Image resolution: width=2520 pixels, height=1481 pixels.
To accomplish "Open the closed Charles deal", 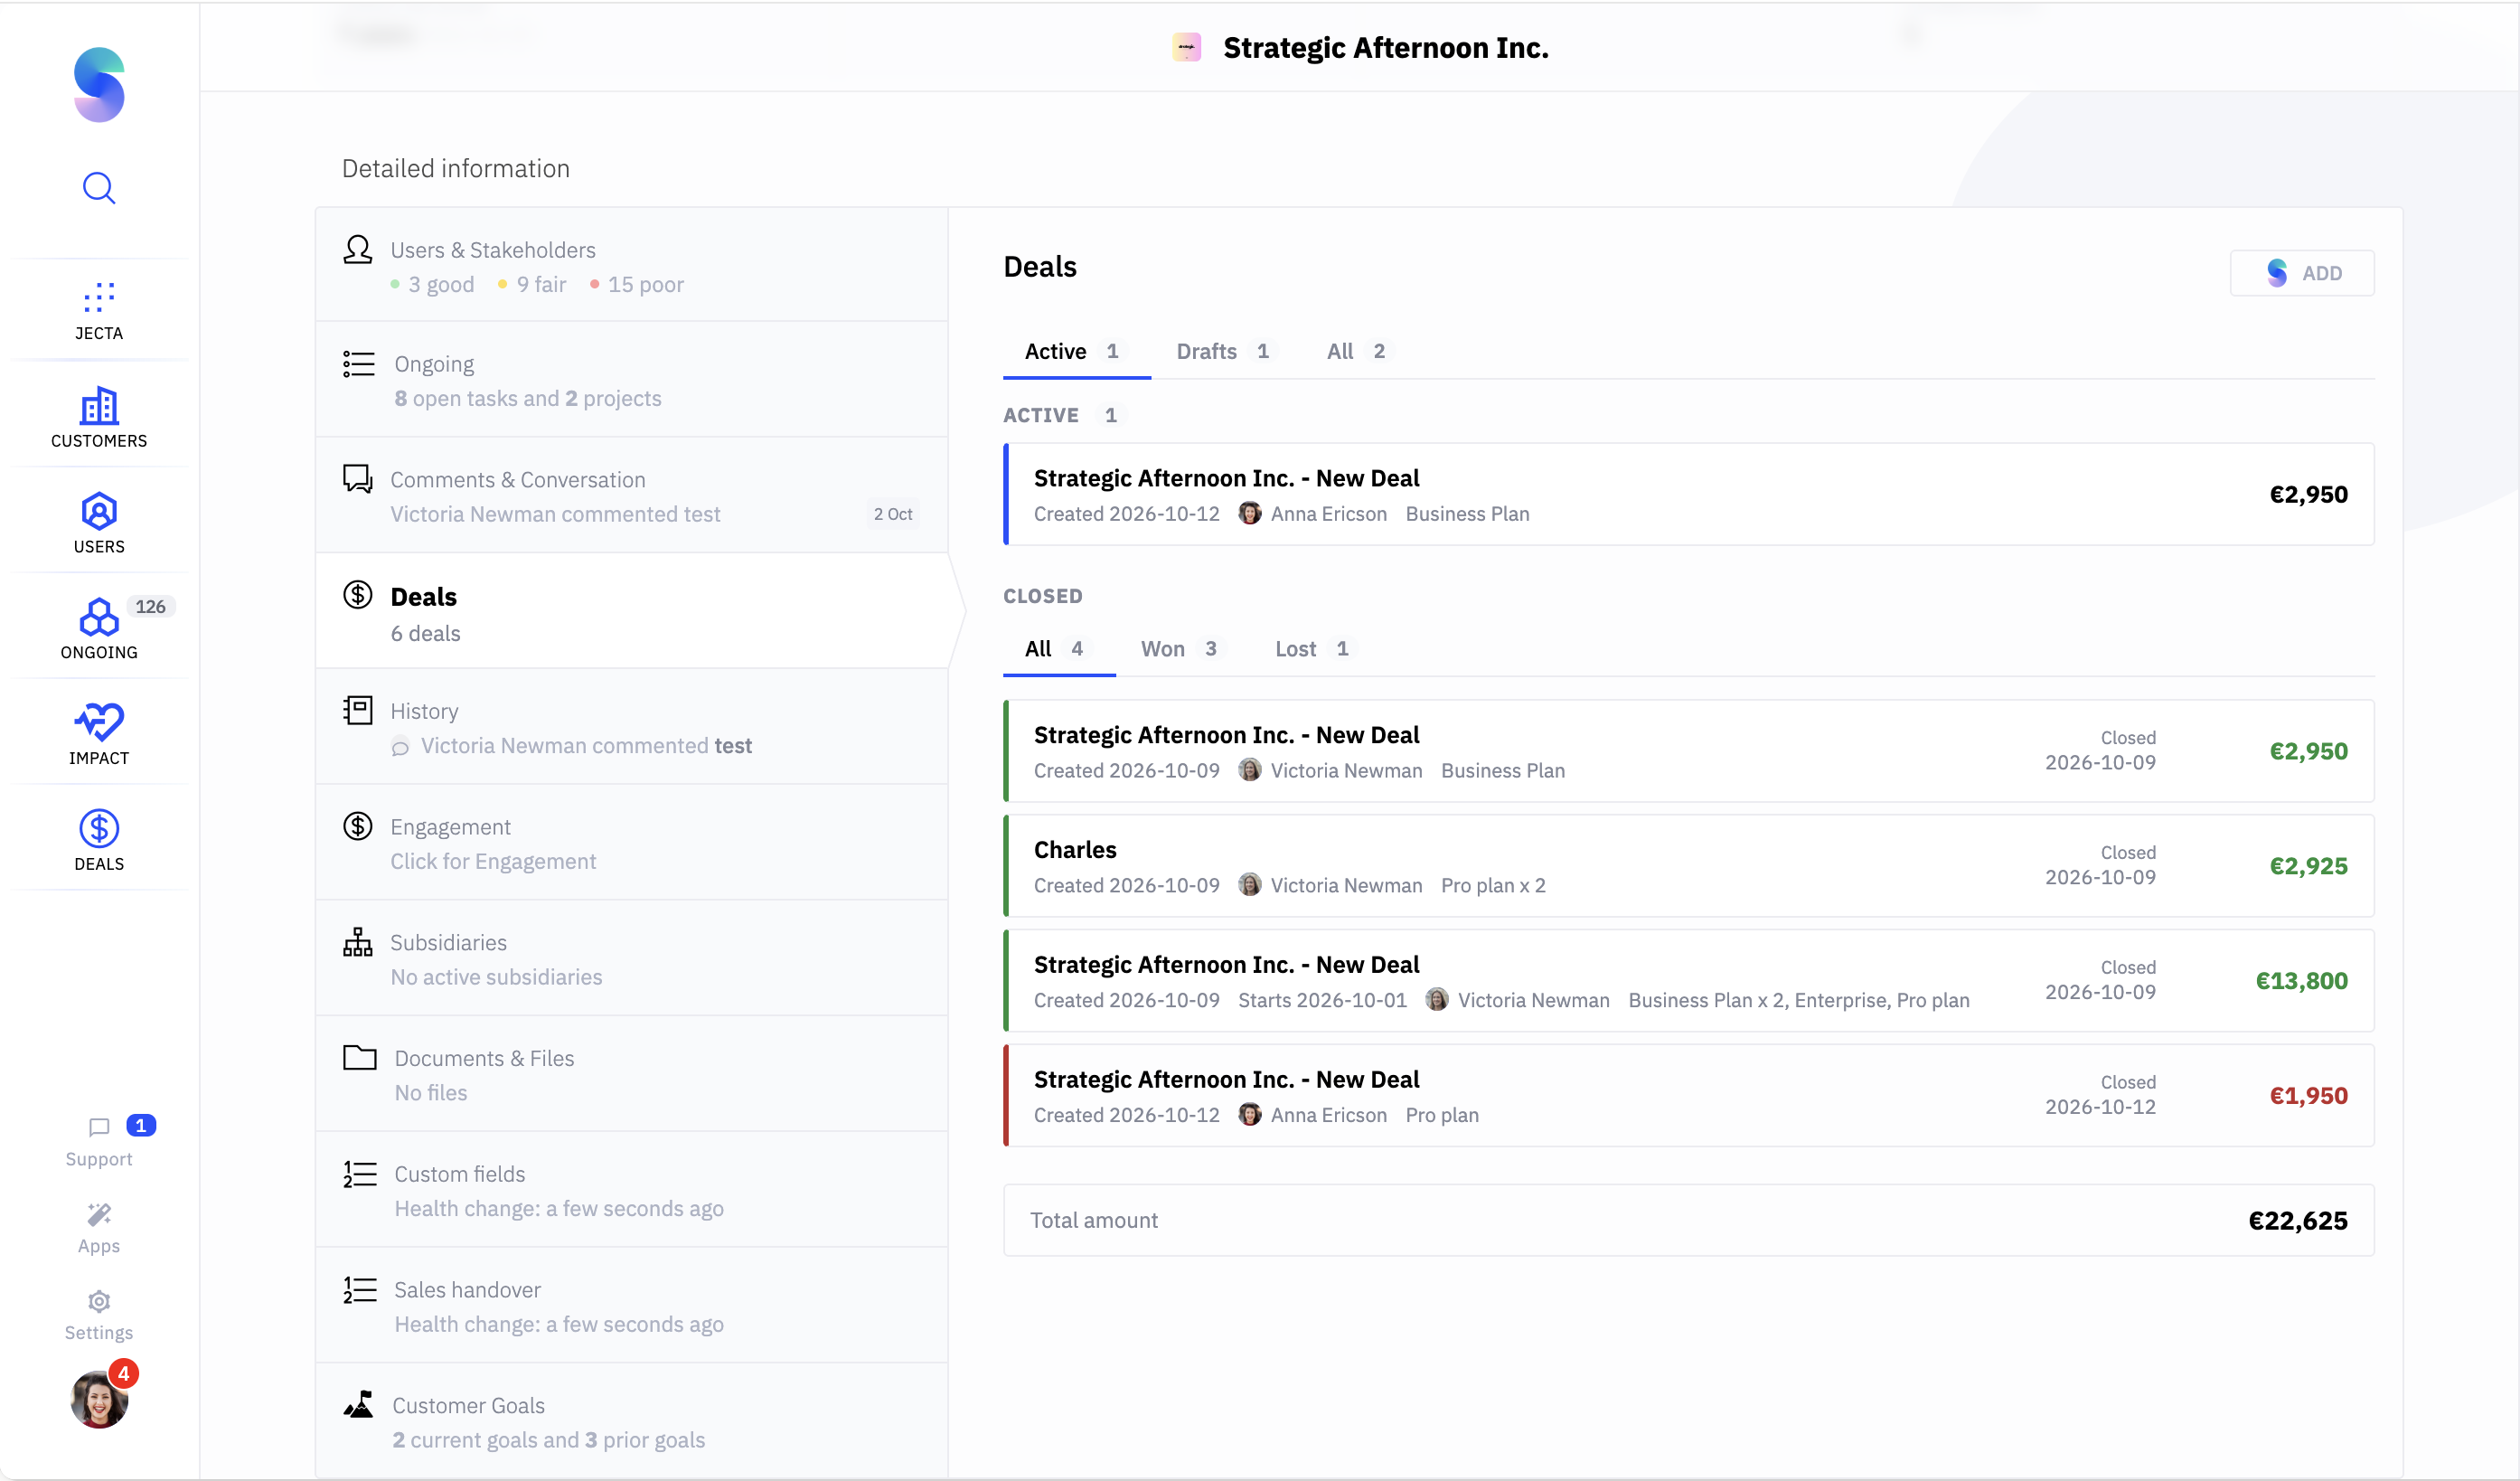I will click(1688, 866).
